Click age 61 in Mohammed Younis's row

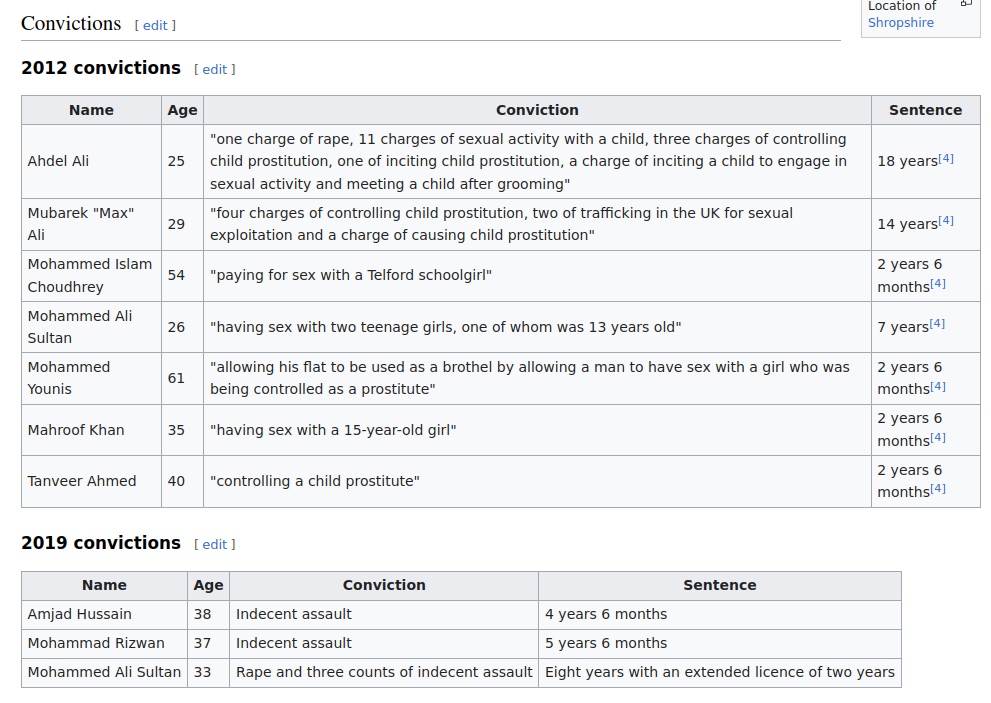coord(176,378)
